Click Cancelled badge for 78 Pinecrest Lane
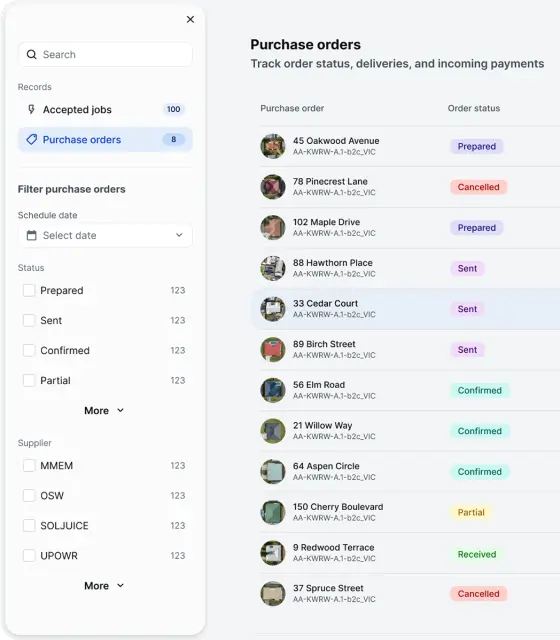560x640 pixels. [x=478, y=187]
